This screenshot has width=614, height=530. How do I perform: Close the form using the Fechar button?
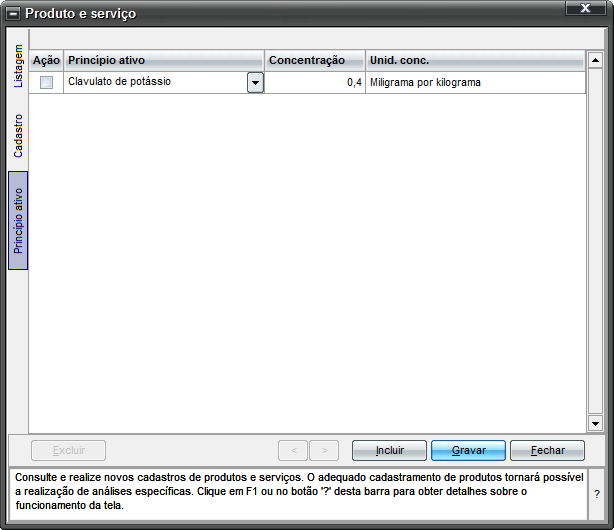[547, 450]
